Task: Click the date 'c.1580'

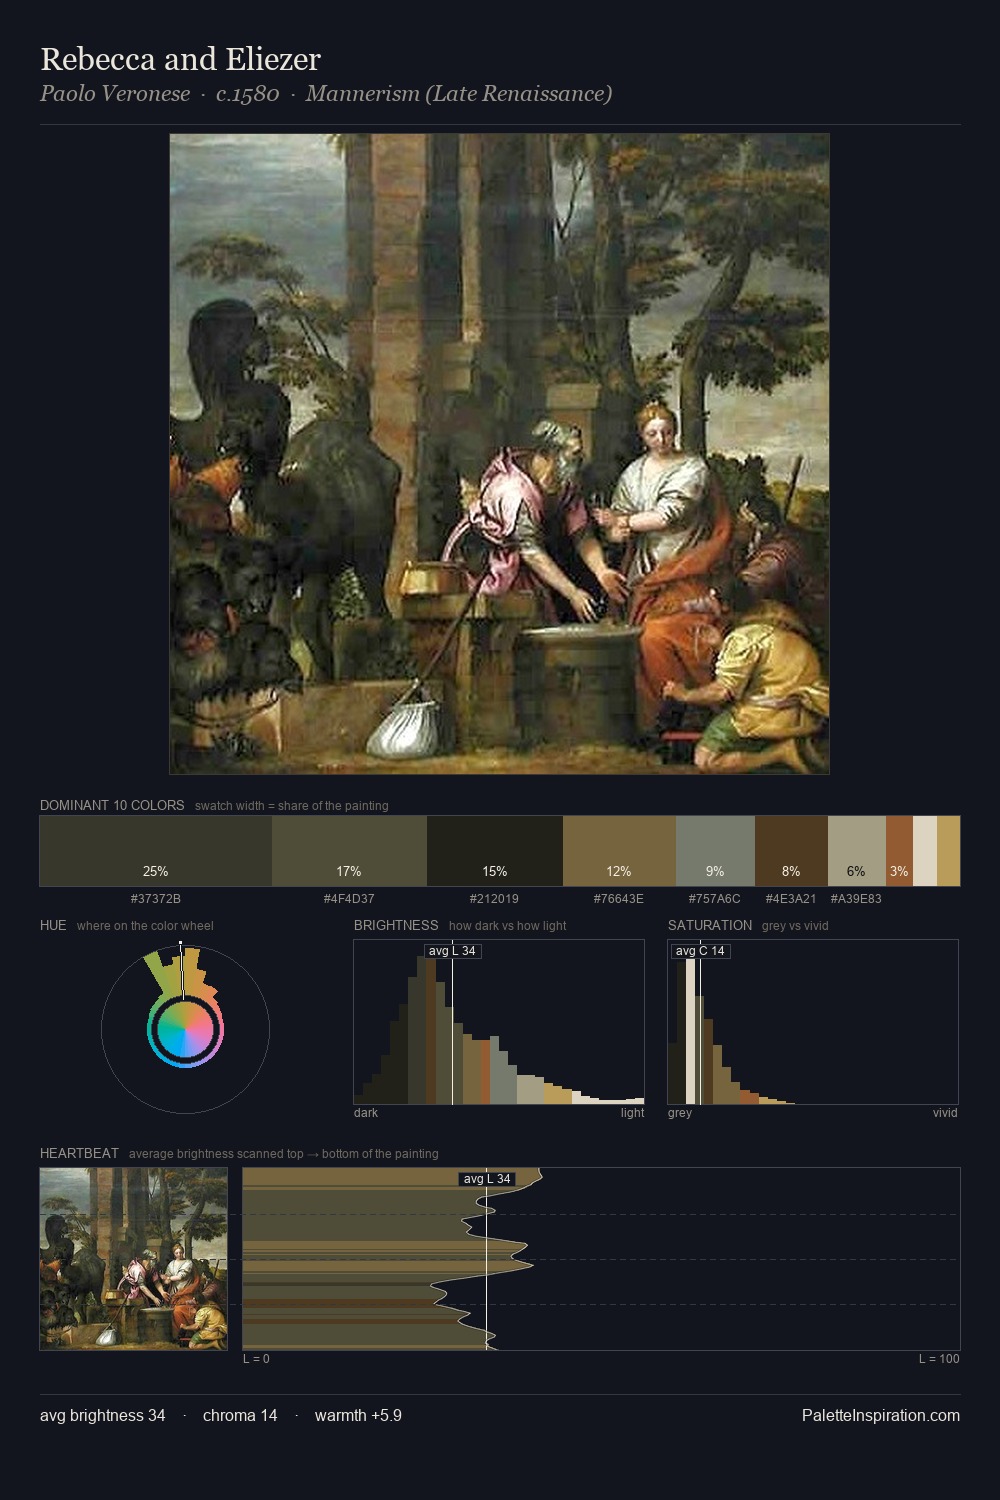Action: (x=247, y=94)
